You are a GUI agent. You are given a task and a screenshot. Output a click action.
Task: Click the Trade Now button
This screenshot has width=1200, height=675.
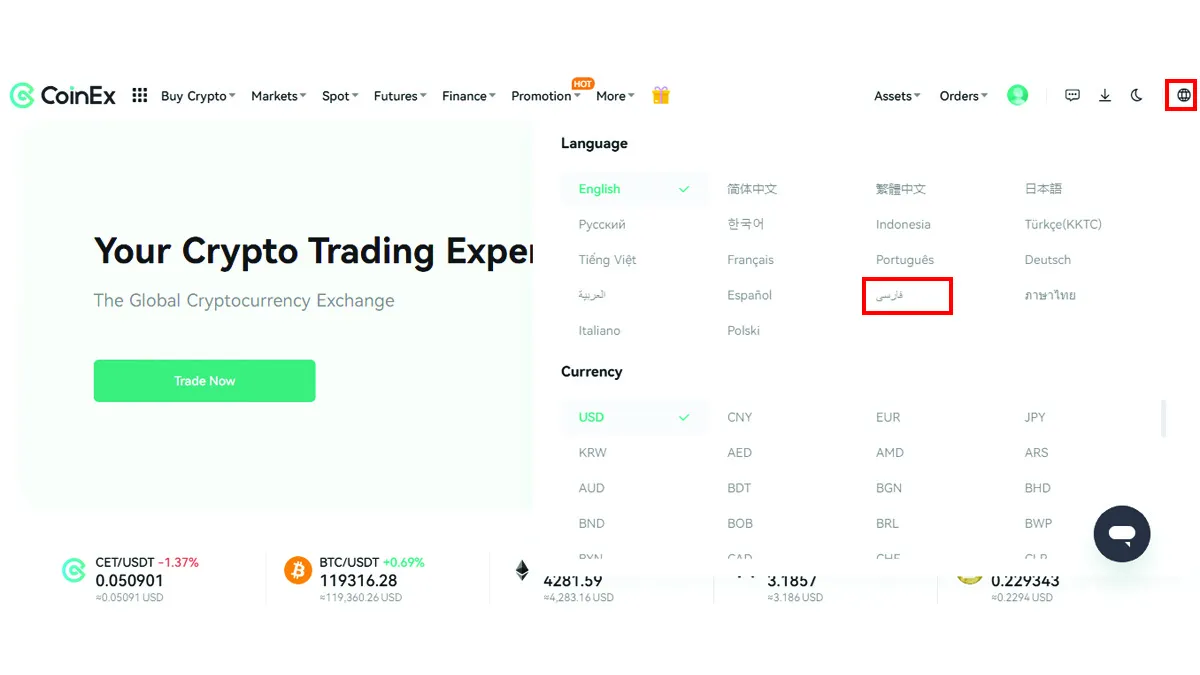coord(204,381)
